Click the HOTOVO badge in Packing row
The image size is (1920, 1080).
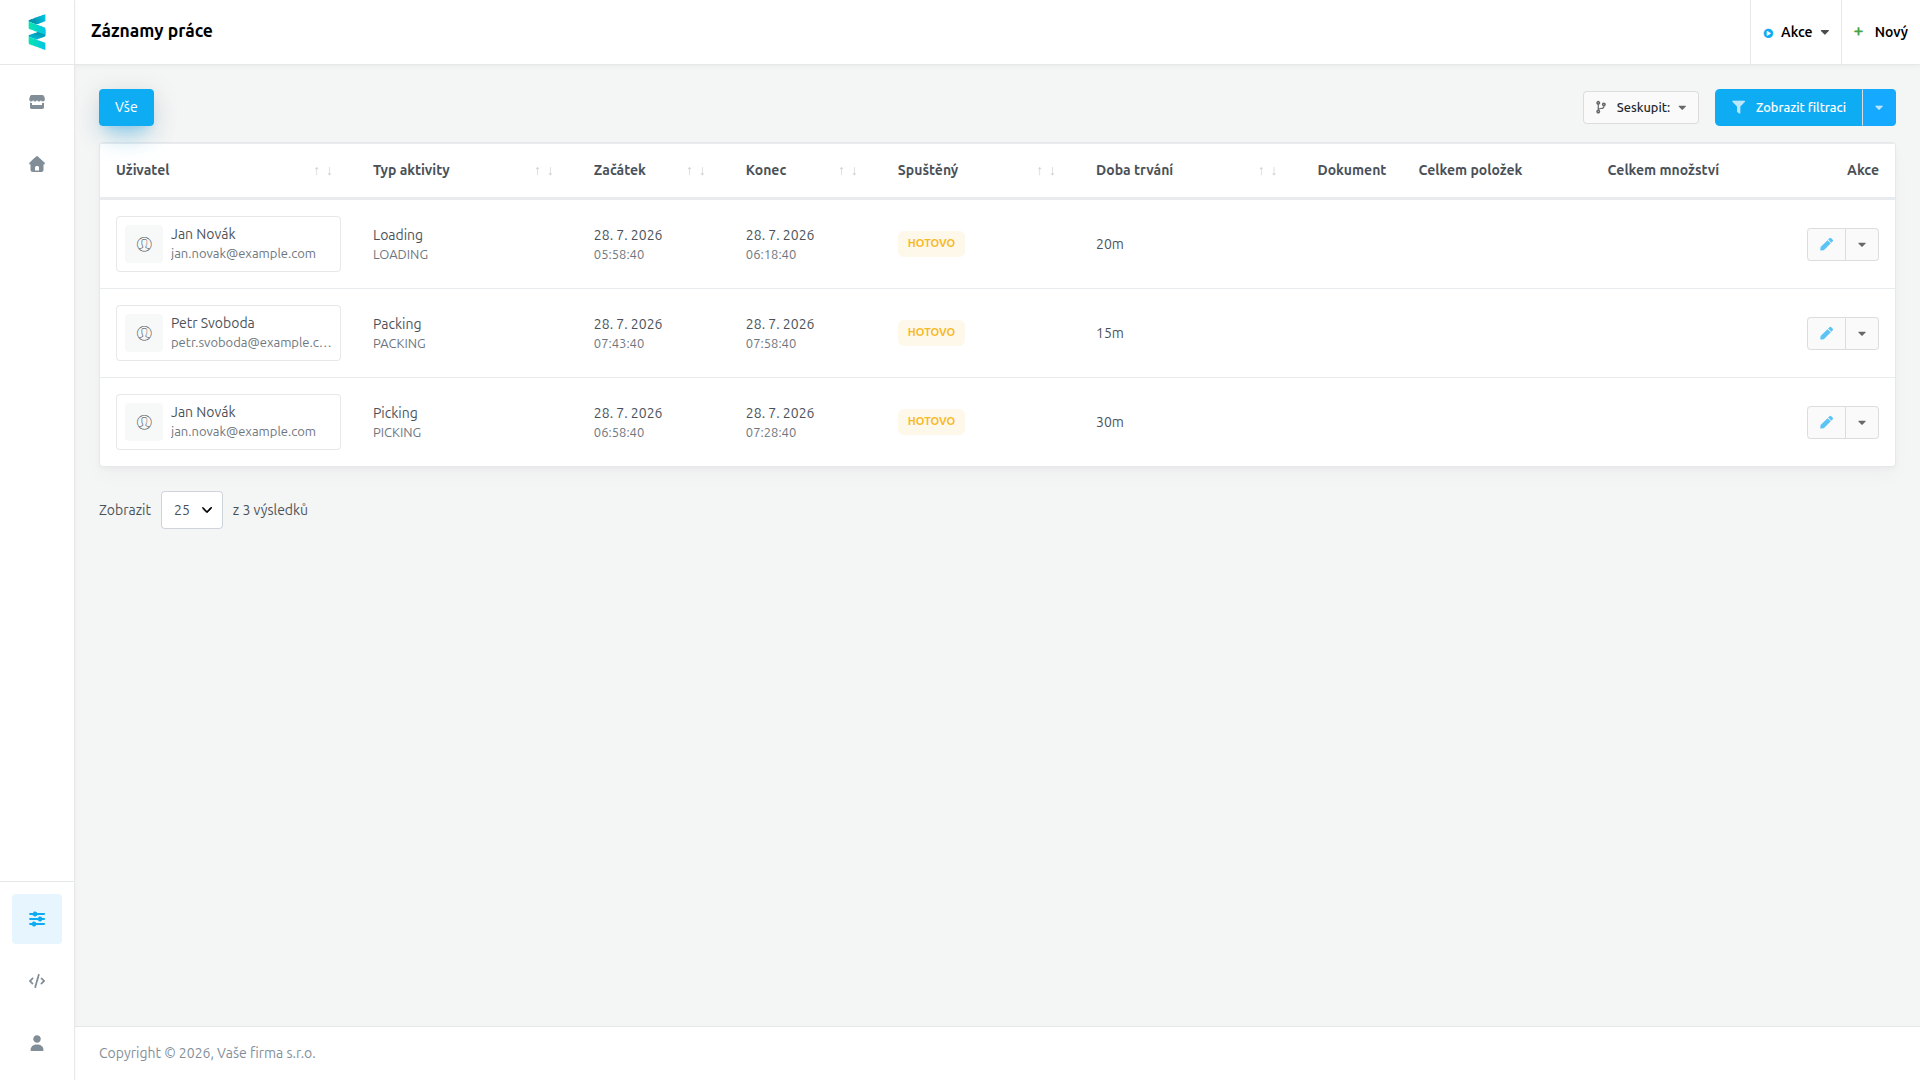931,332
